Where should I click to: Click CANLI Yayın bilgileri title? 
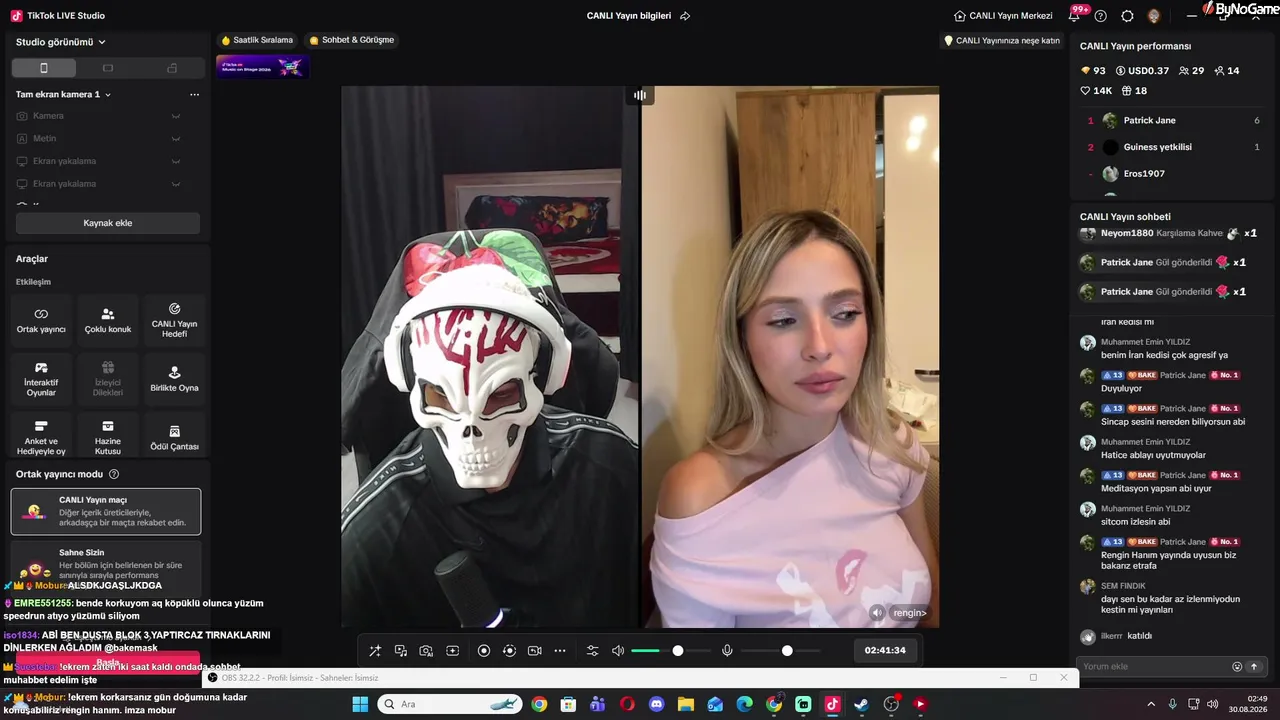[x=629, y=16]
